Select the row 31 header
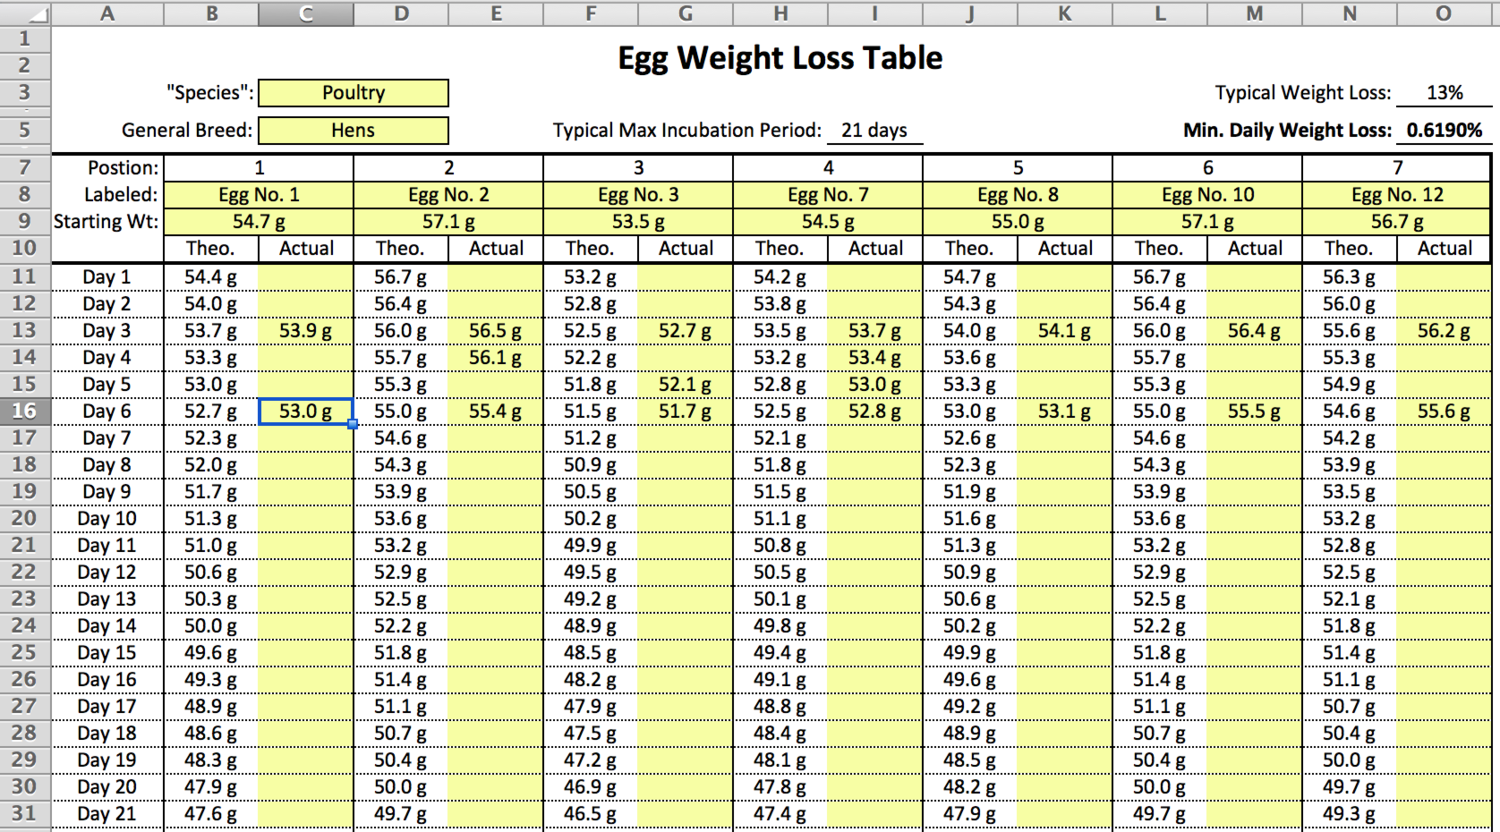1500x832 pixels. [x=25, y=814]
